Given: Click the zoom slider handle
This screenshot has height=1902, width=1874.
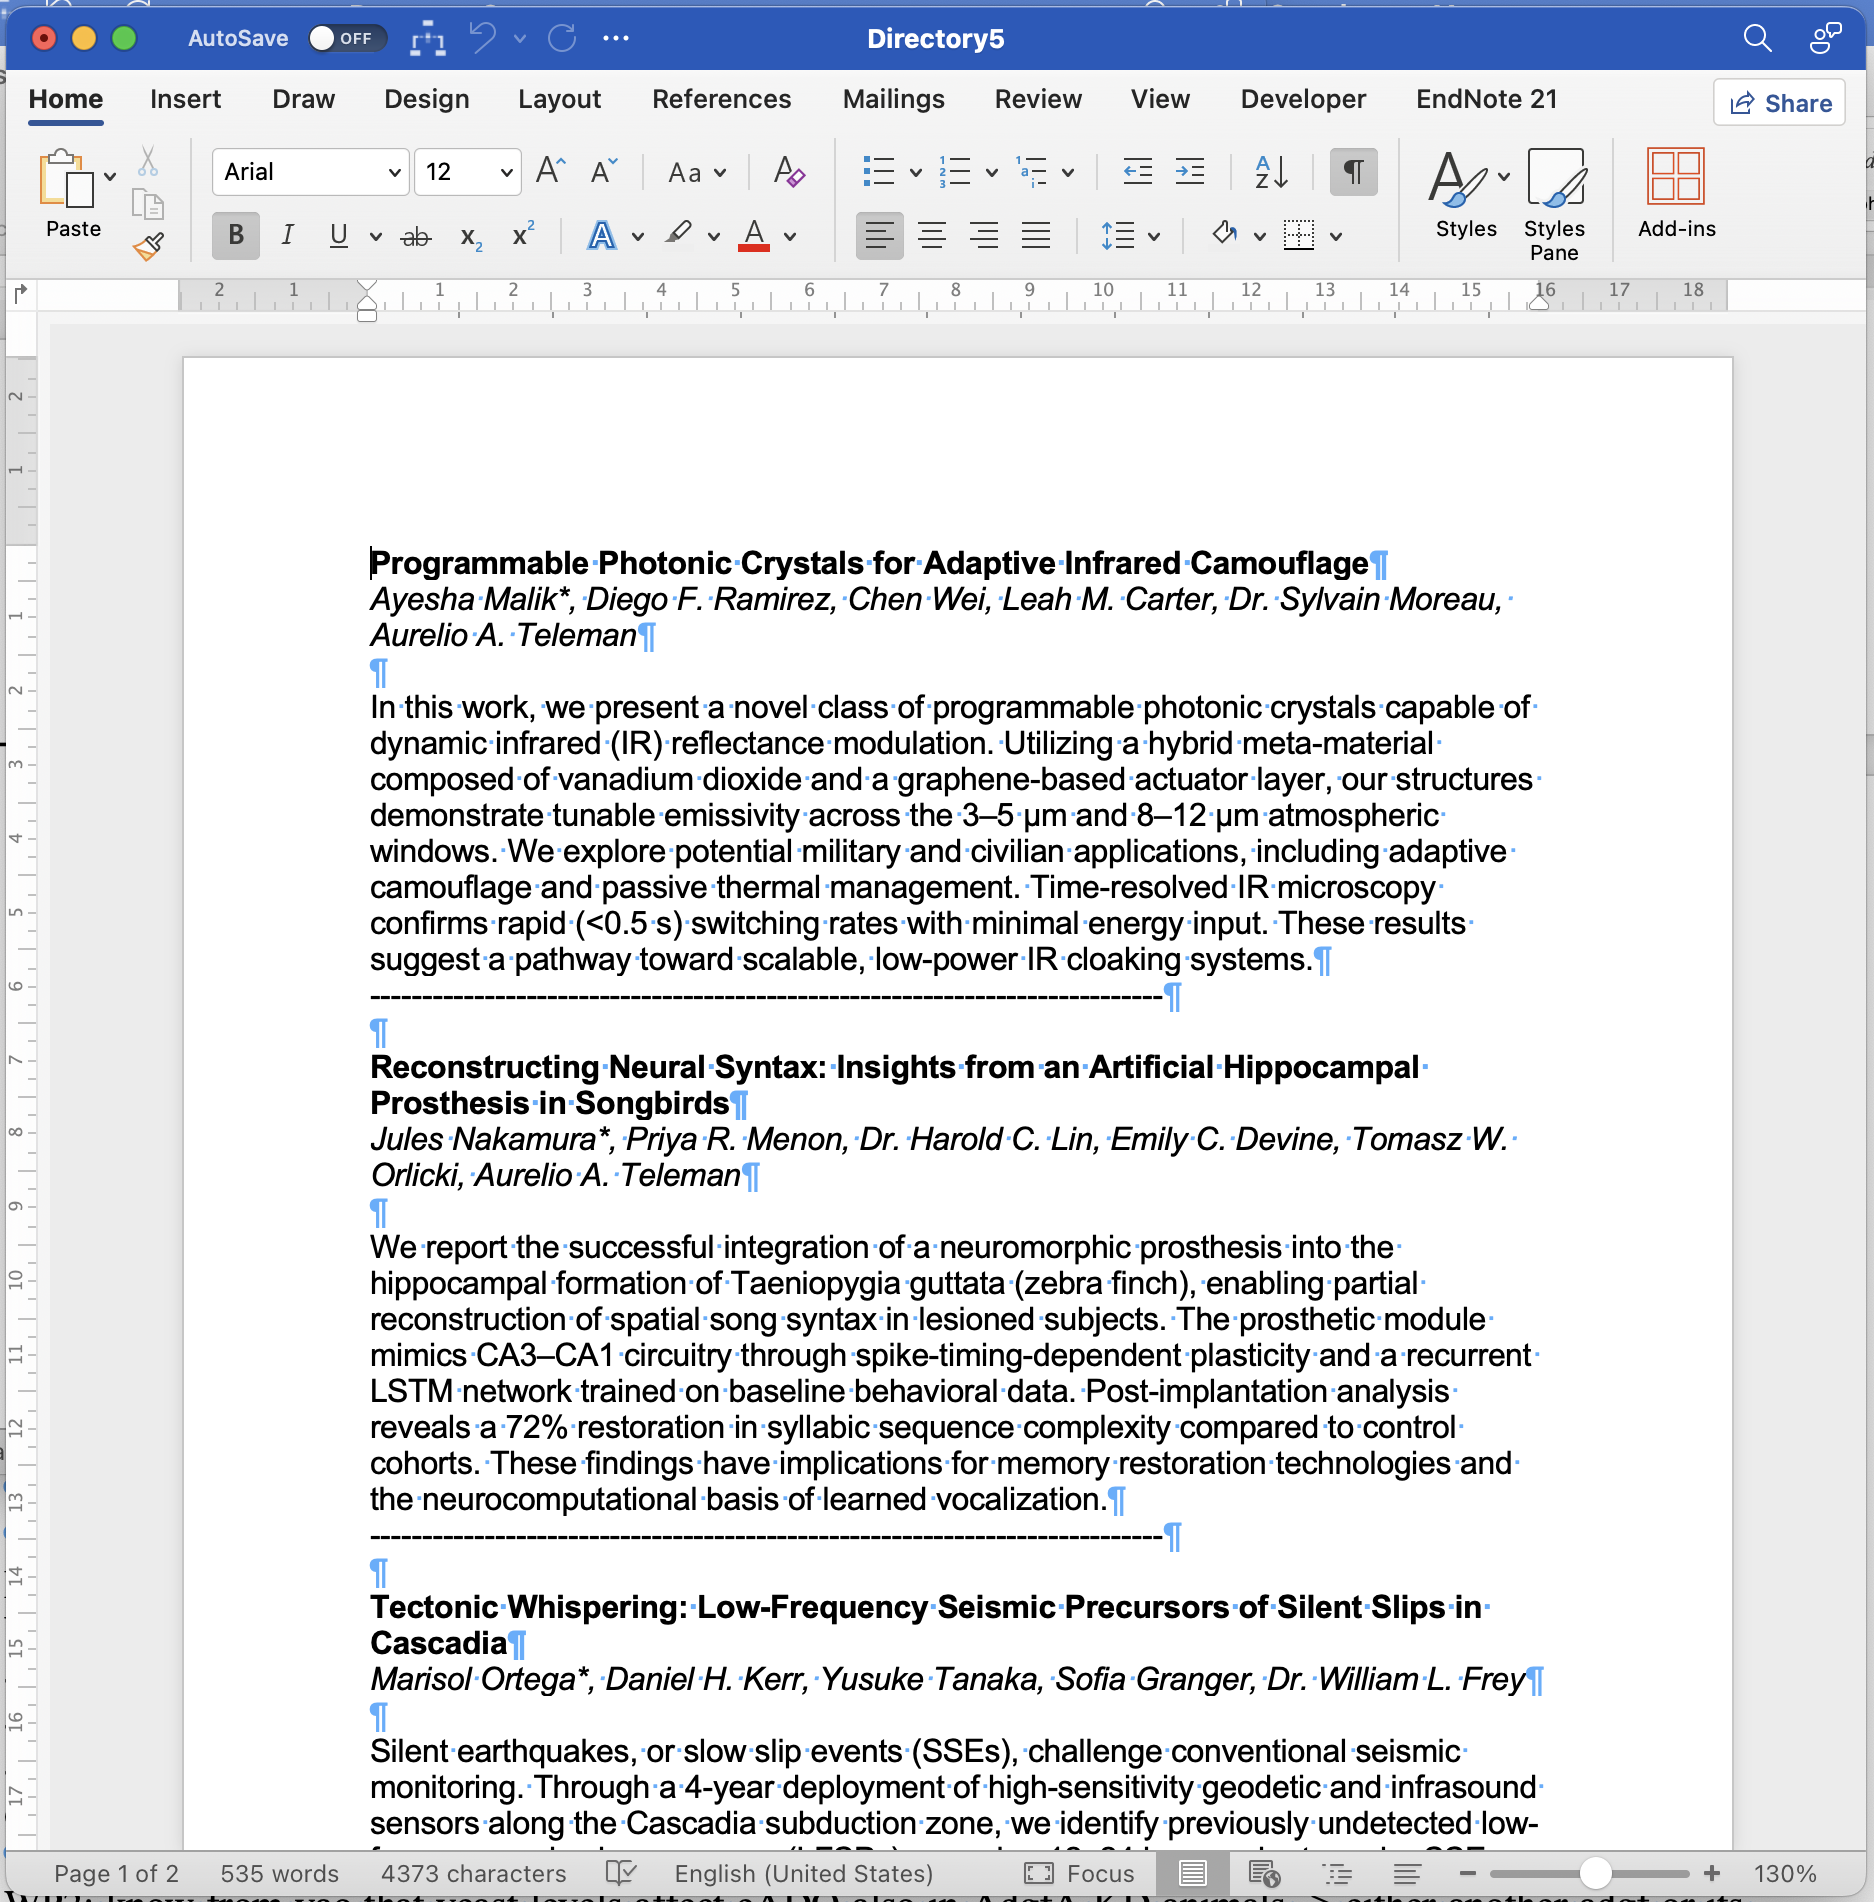Looking at the screenshot, I should point(1595,1873).
